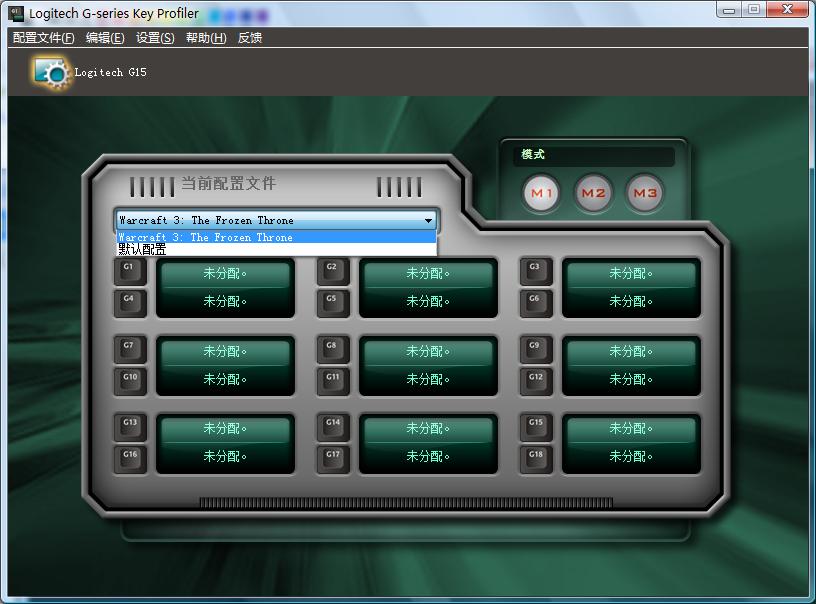Click the G4 未分配 assignment slot
Viewport: 816px width, 604px height.
tap(225, 301)
